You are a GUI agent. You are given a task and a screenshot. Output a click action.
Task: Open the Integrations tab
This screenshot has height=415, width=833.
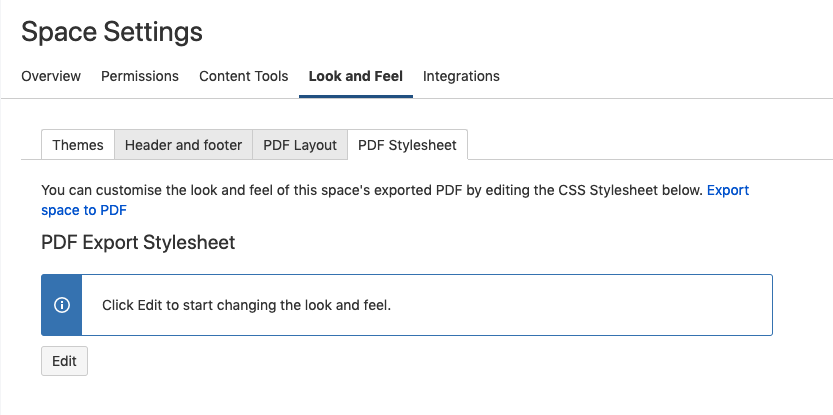461,76
